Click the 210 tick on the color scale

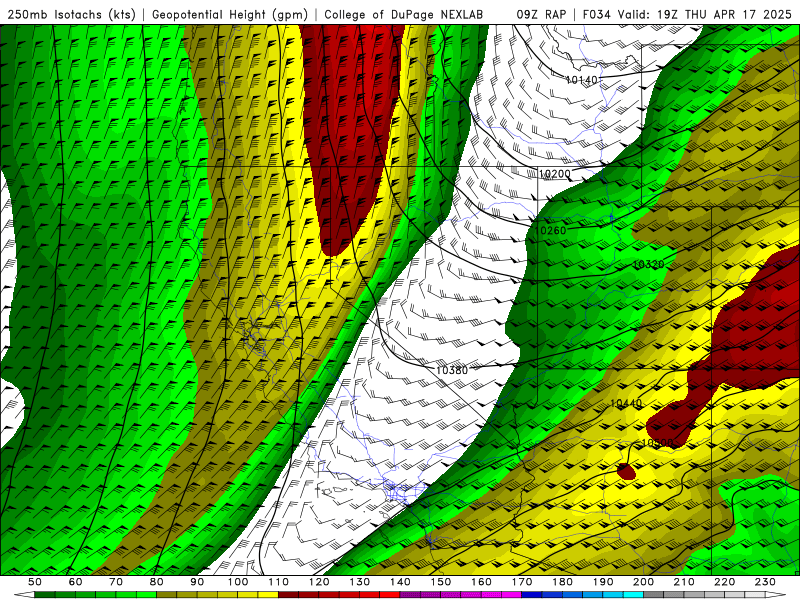(684, 582)
